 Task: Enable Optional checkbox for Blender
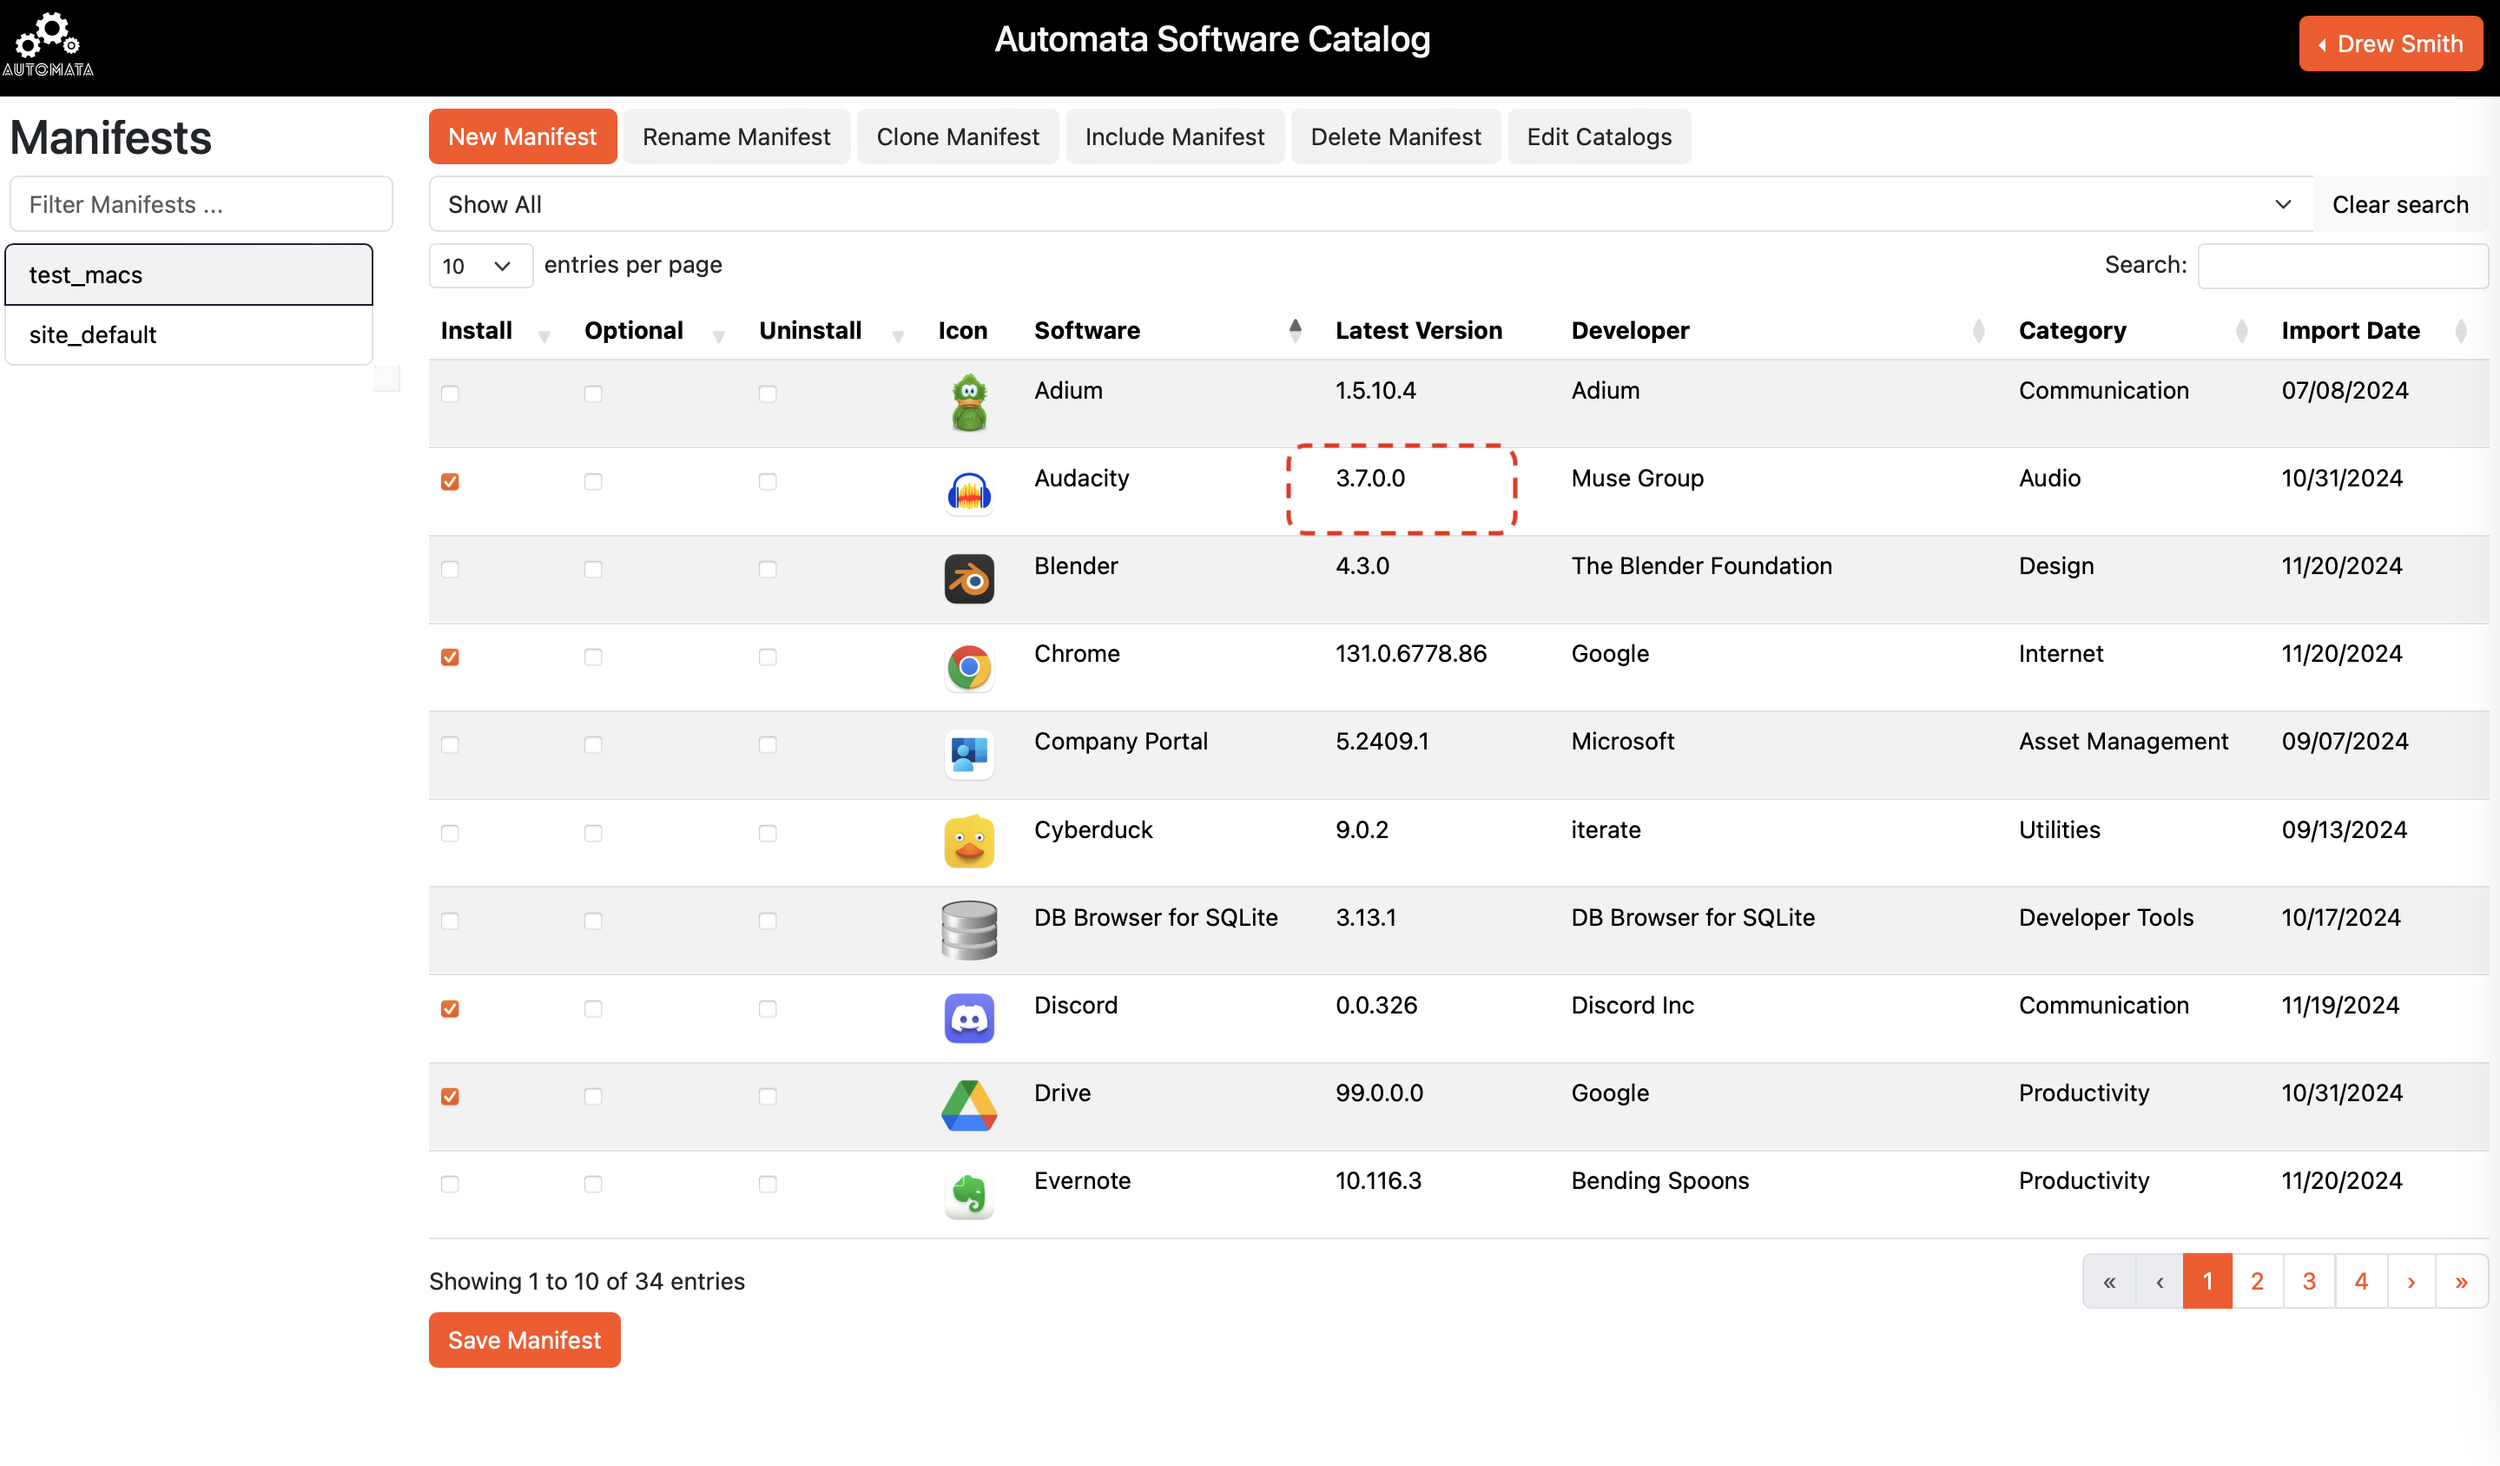(593, 570)
